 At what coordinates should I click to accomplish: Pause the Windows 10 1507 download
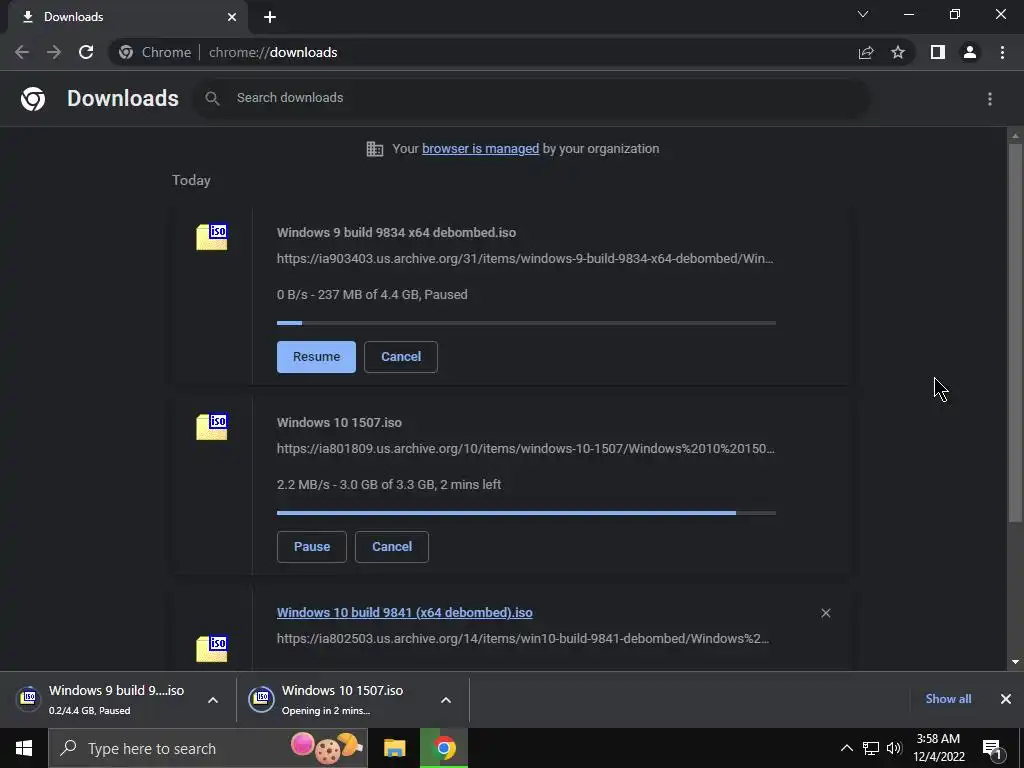pos(312,547)
